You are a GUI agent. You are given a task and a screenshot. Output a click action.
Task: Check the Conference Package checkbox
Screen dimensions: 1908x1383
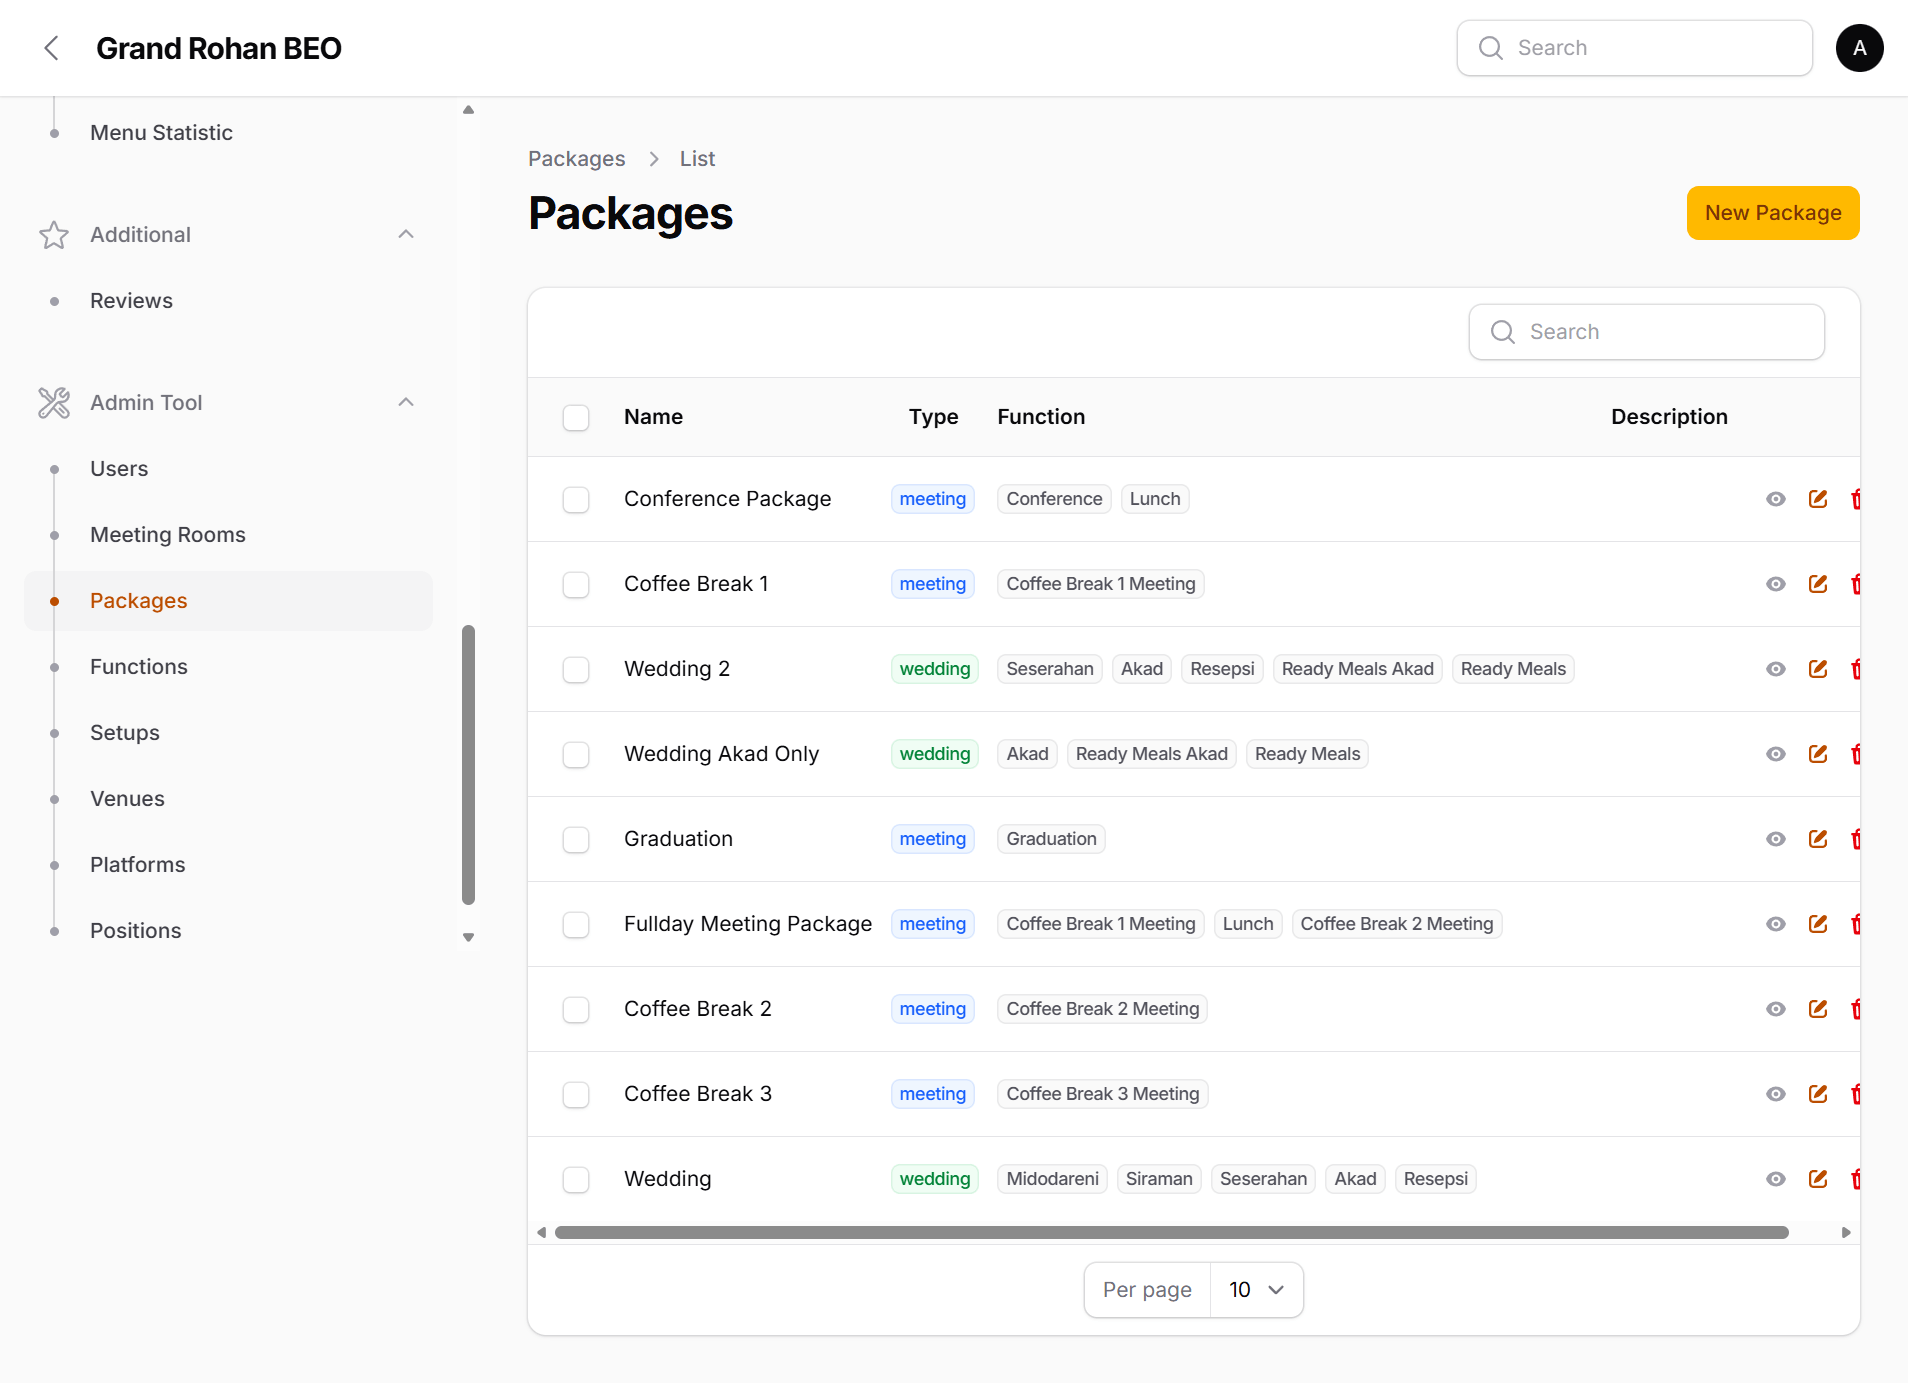point(576,499)
